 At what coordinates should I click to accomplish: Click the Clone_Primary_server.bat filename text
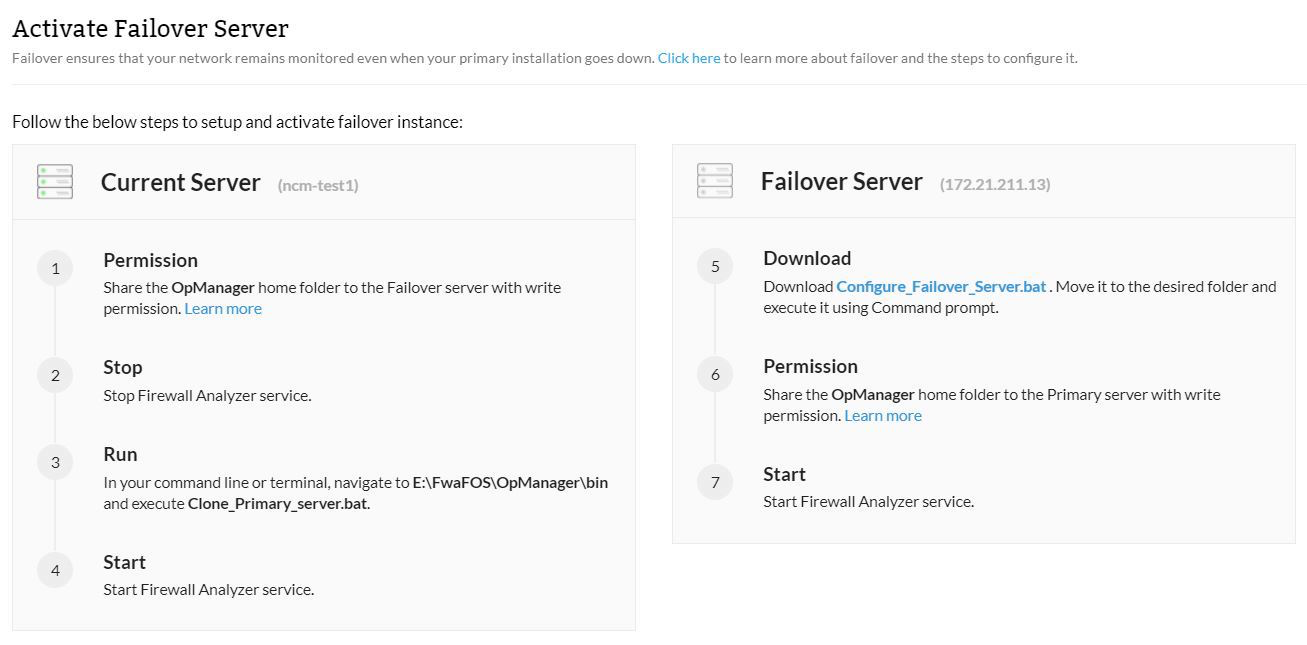278,504
